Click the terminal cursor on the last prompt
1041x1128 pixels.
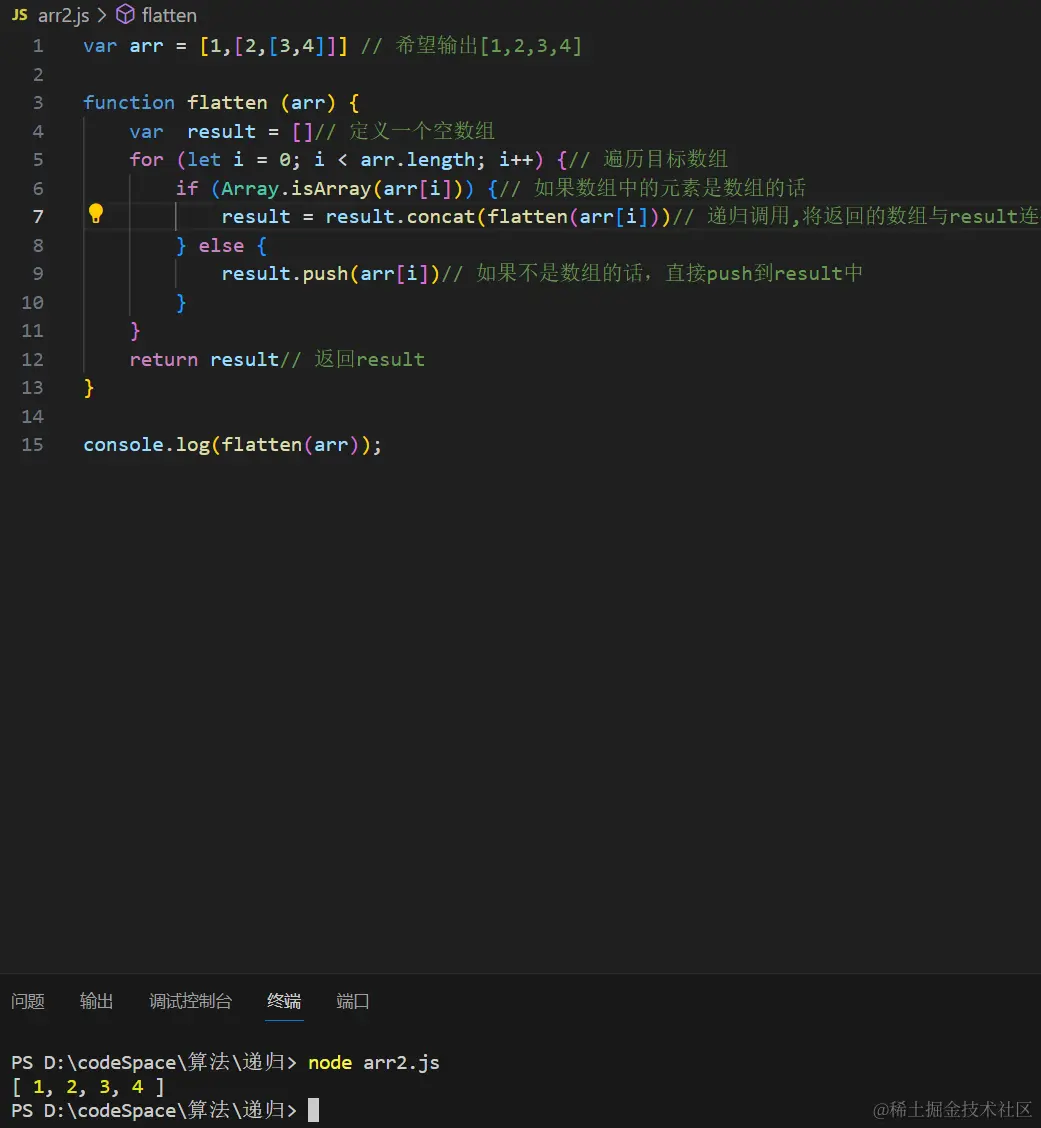(313, 1110)
